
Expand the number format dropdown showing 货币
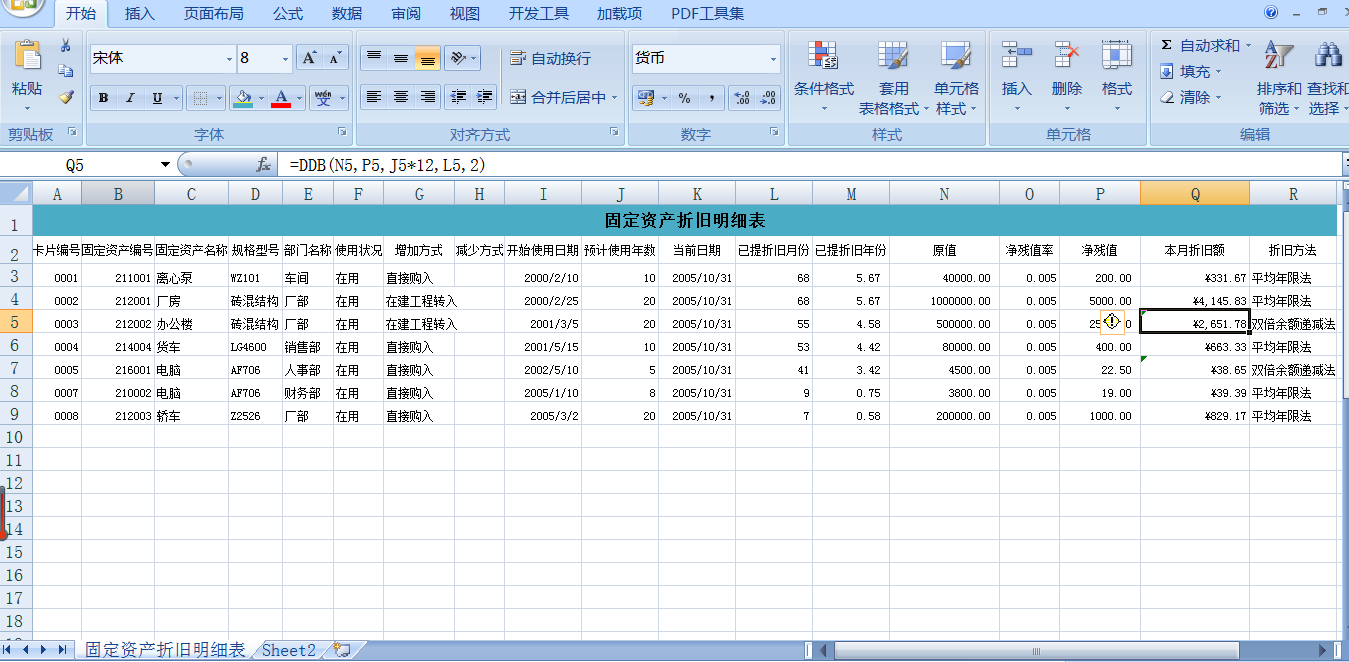[773, 59]
